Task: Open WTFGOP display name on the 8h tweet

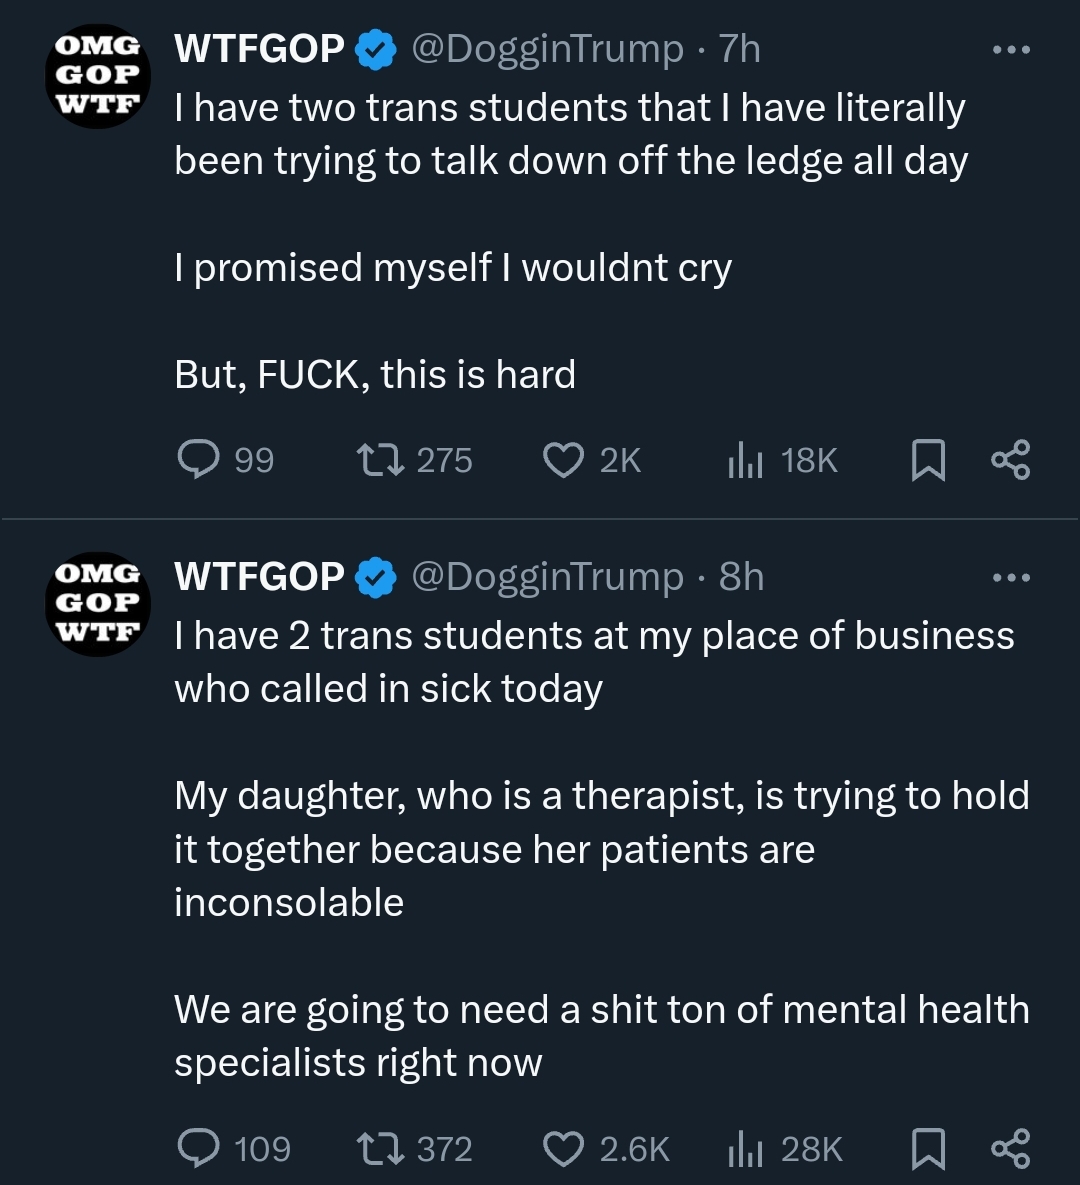Action: pos(259,577)
